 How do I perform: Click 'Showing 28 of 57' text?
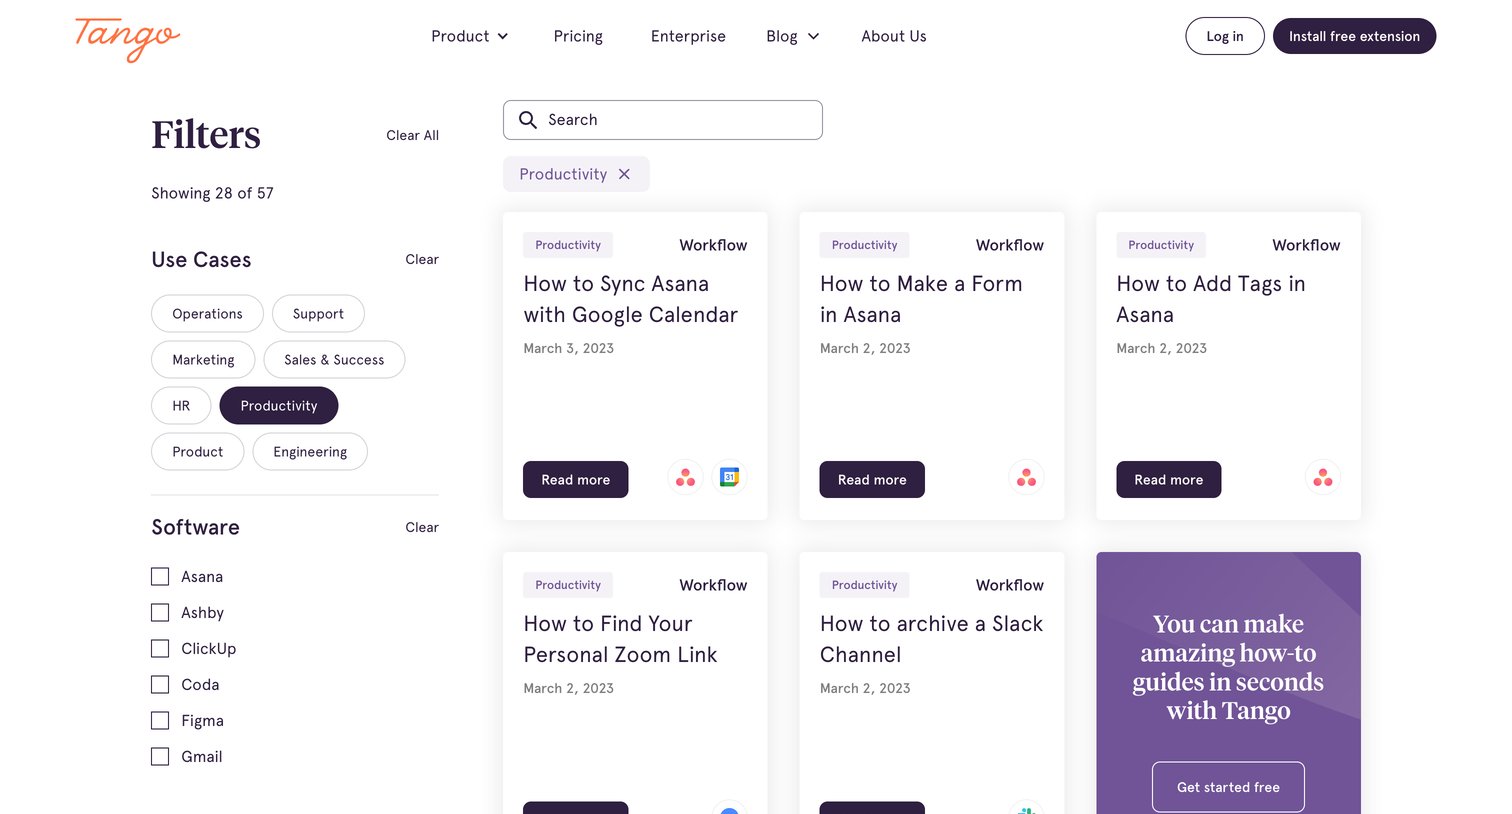point(212,193)
